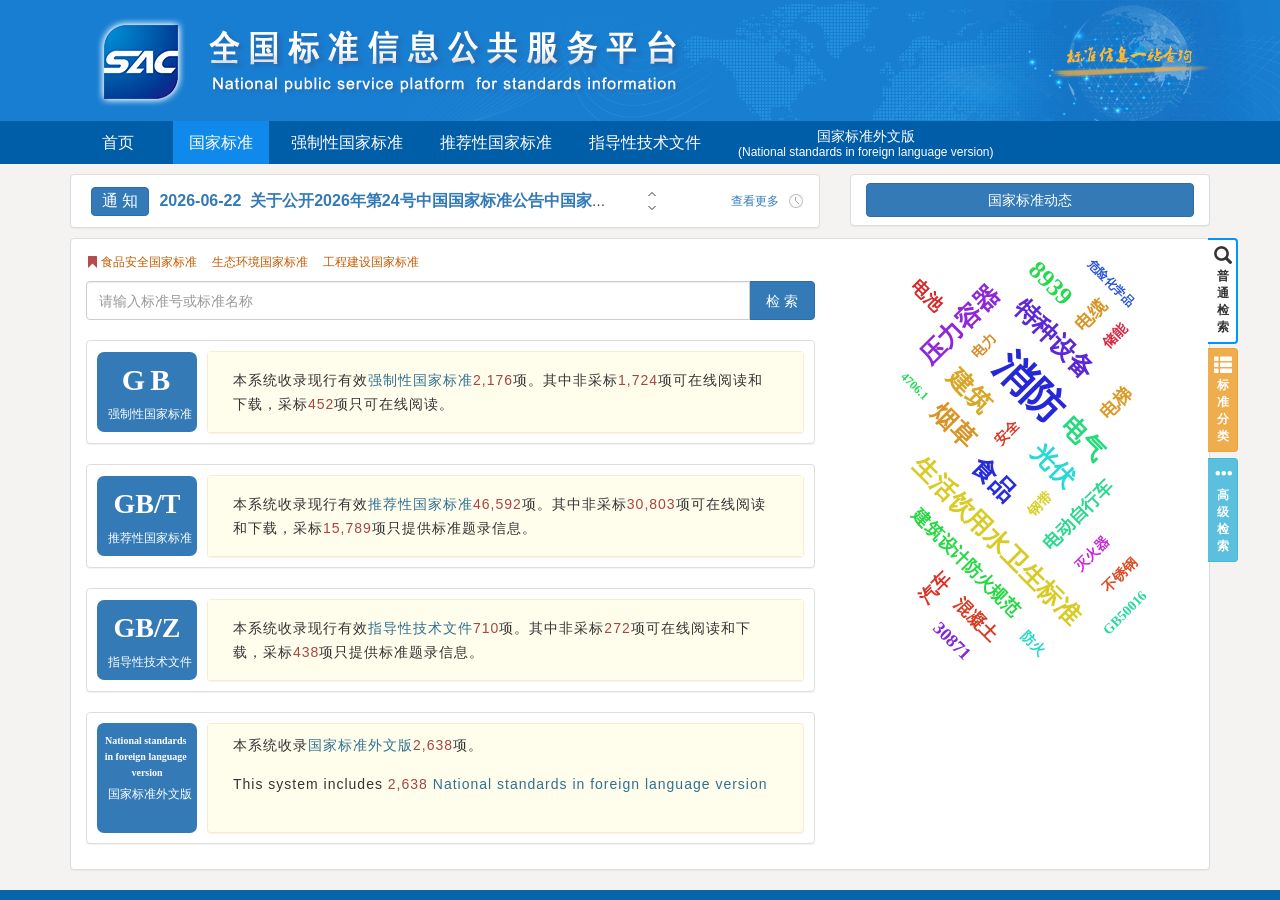
Task: Open 标准分类 list side tab
Action: coord(1223,400)
